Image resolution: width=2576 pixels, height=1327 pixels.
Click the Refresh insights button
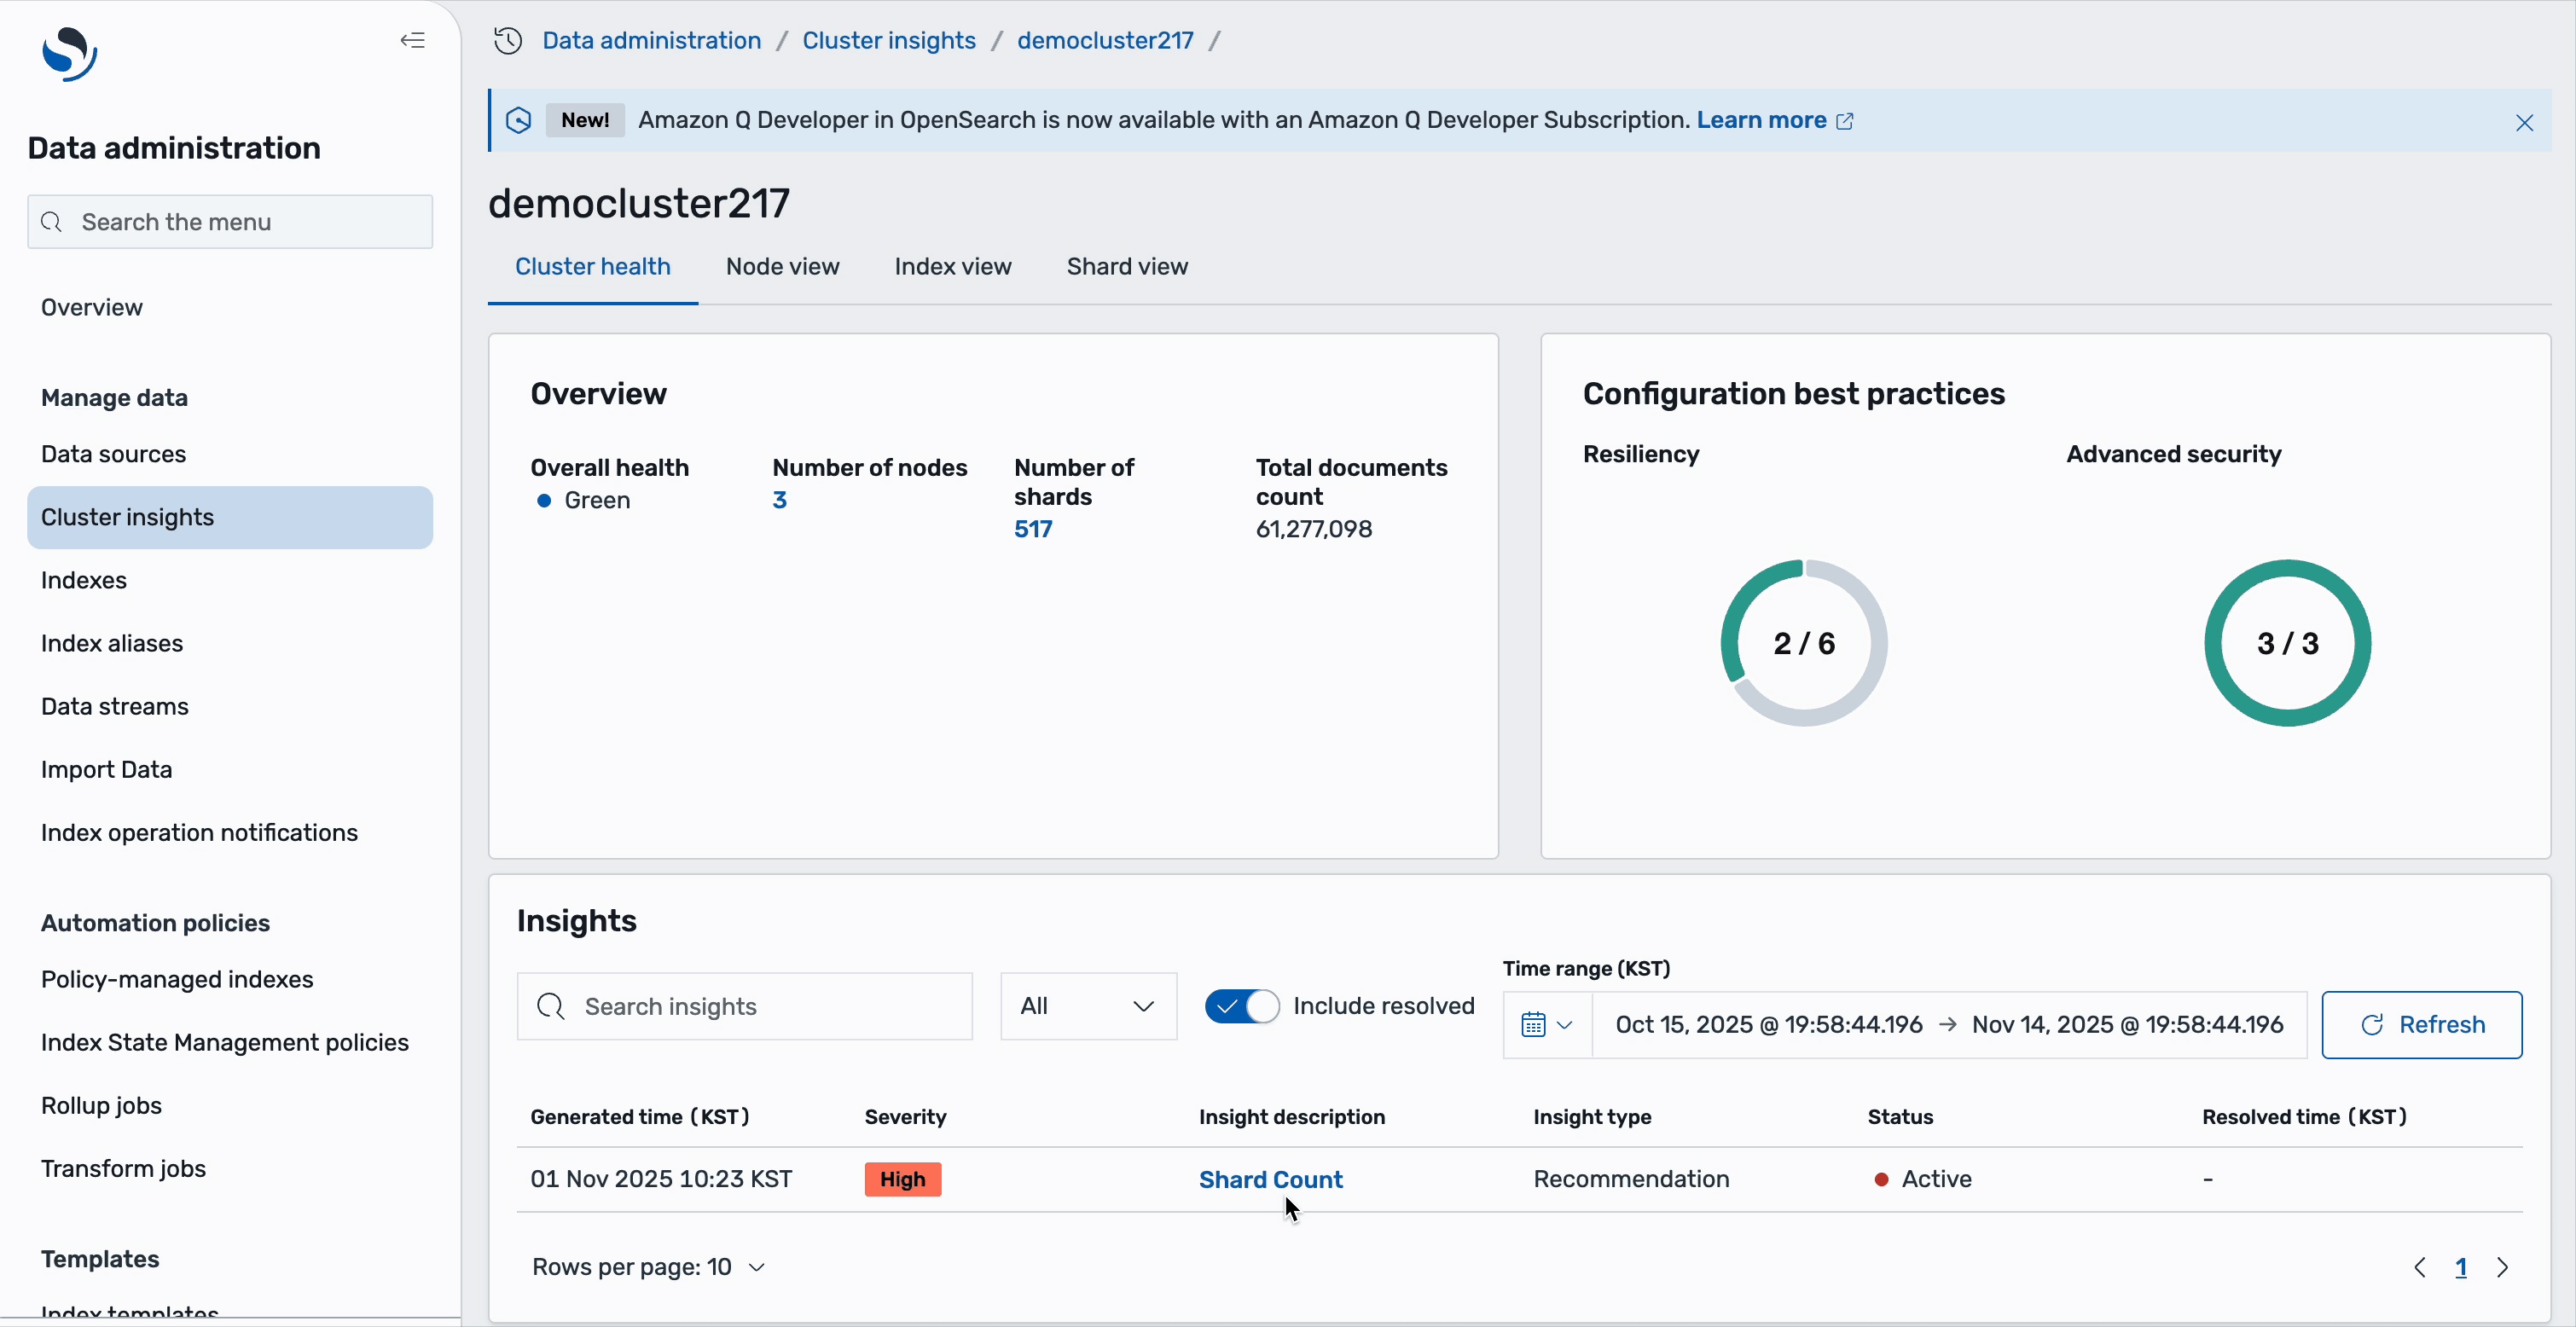(2421, 1024)
